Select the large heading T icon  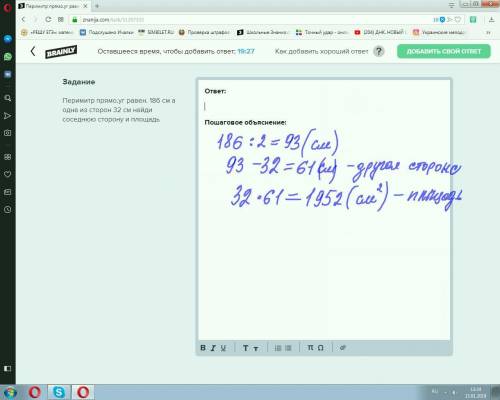click(x=245, y=348)
